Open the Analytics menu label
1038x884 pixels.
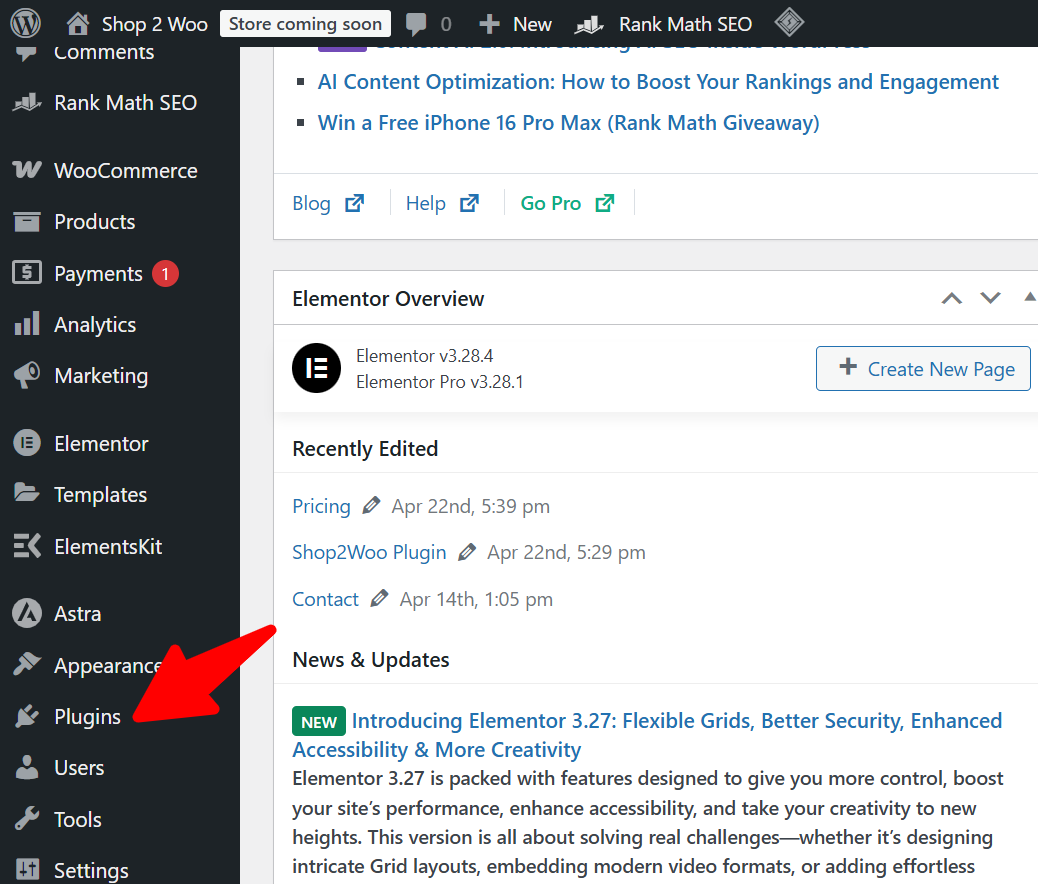tap(95, 325)
